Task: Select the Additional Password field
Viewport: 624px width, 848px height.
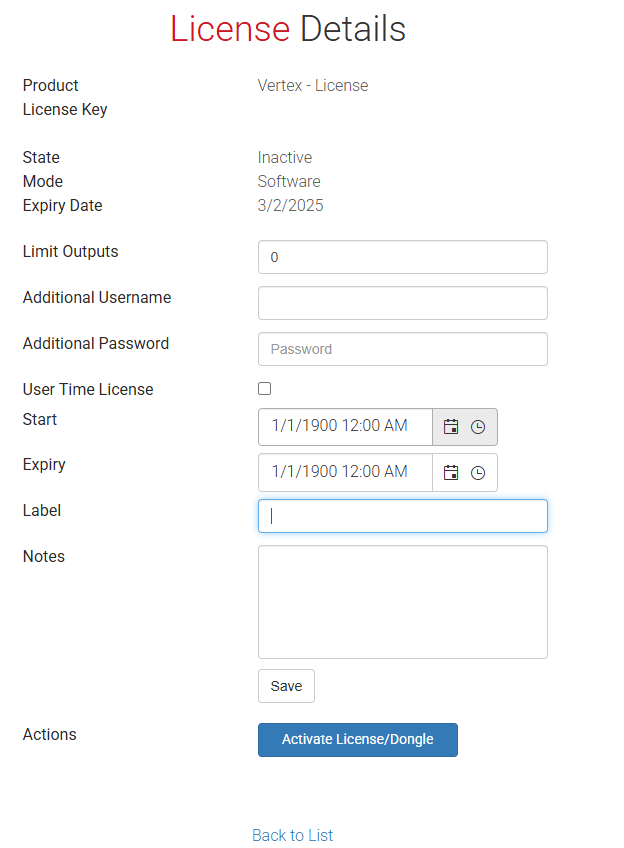Action: tap(402, 349)
